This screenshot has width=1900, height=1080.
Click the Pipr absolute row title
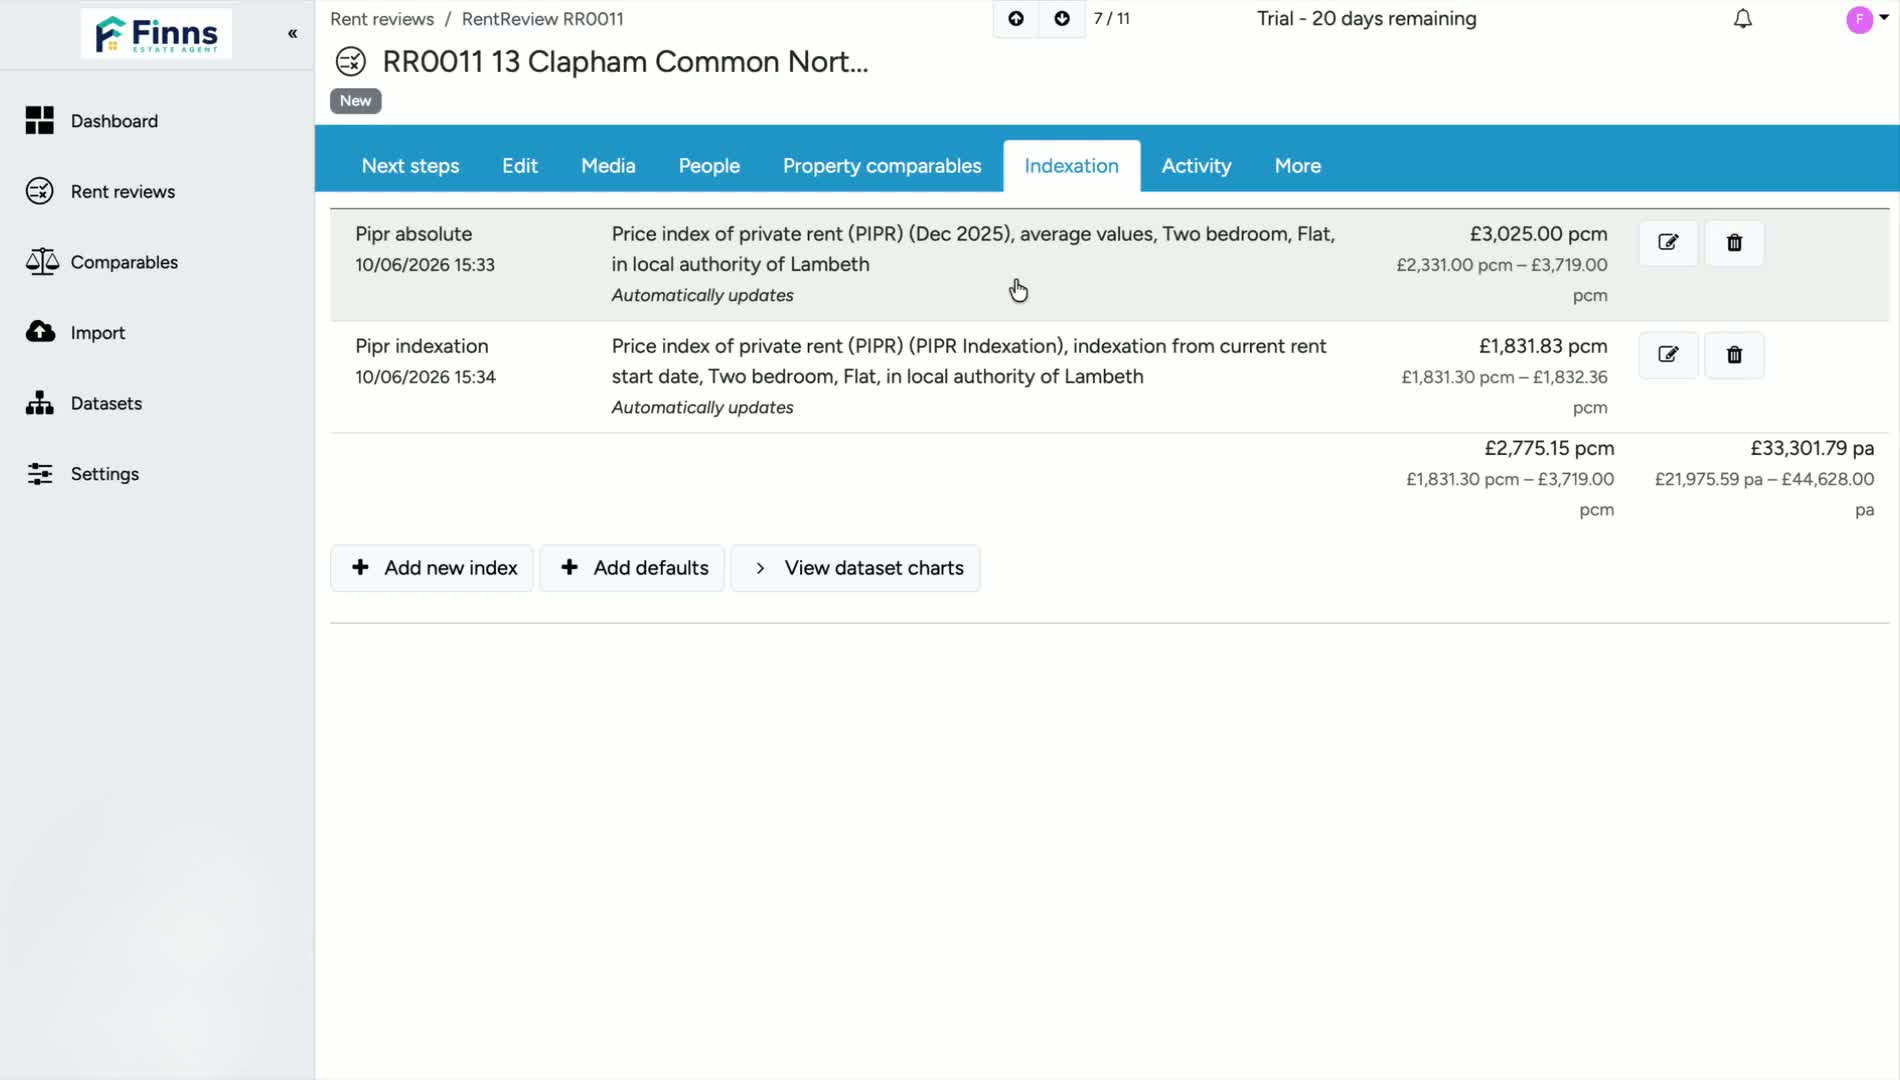(x=414, y=234)
